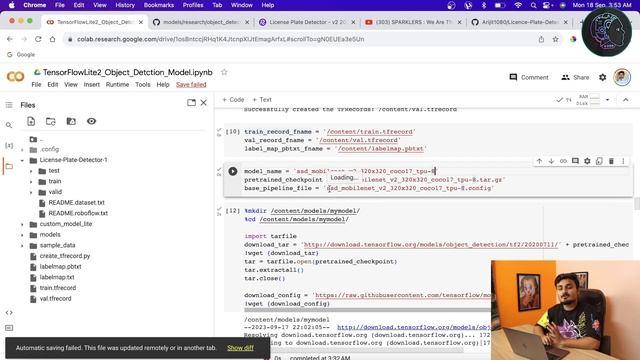Select the Files folder sidebar icon
The width and height of the screenshot is (640, 360).
pyautogui.click(x=9, y=166)
